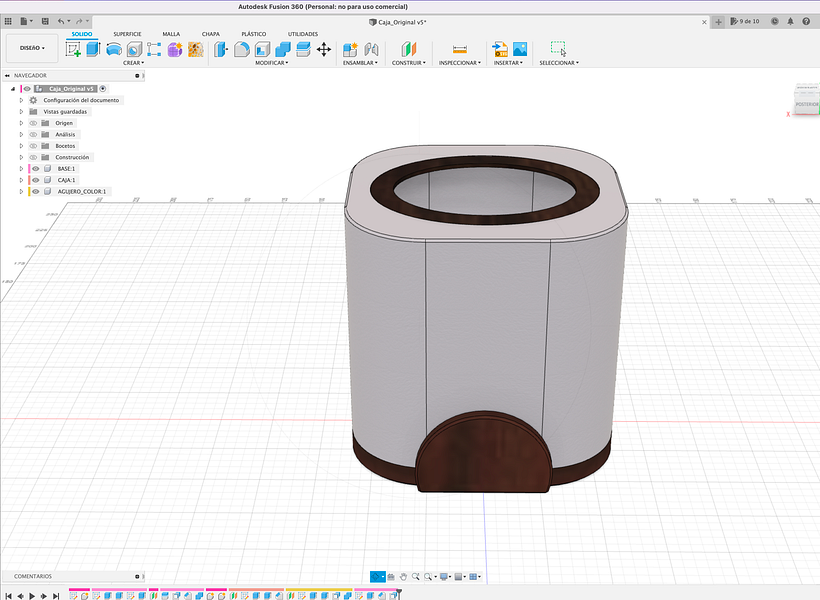Open the UTILIDADES tab

[303, 34]
